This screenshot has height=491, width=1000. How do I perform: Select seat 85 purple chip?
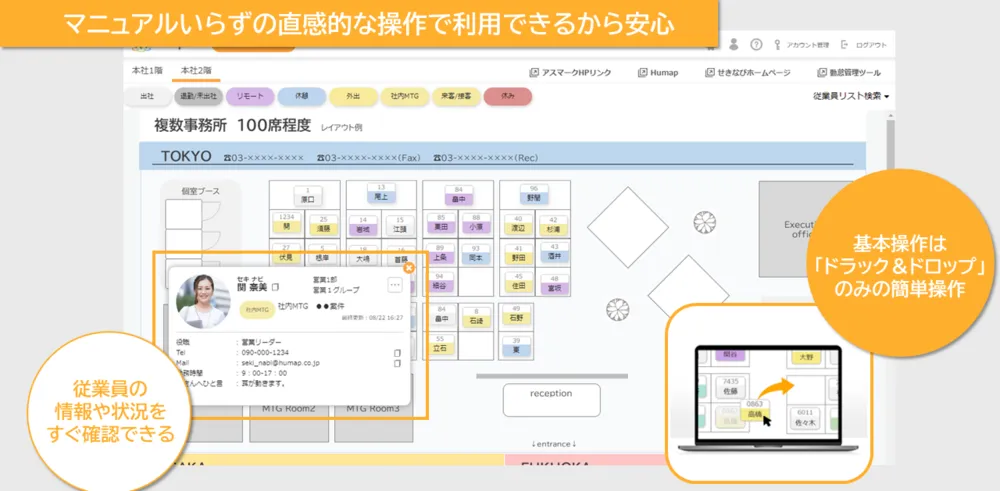(x=439, y=222)
